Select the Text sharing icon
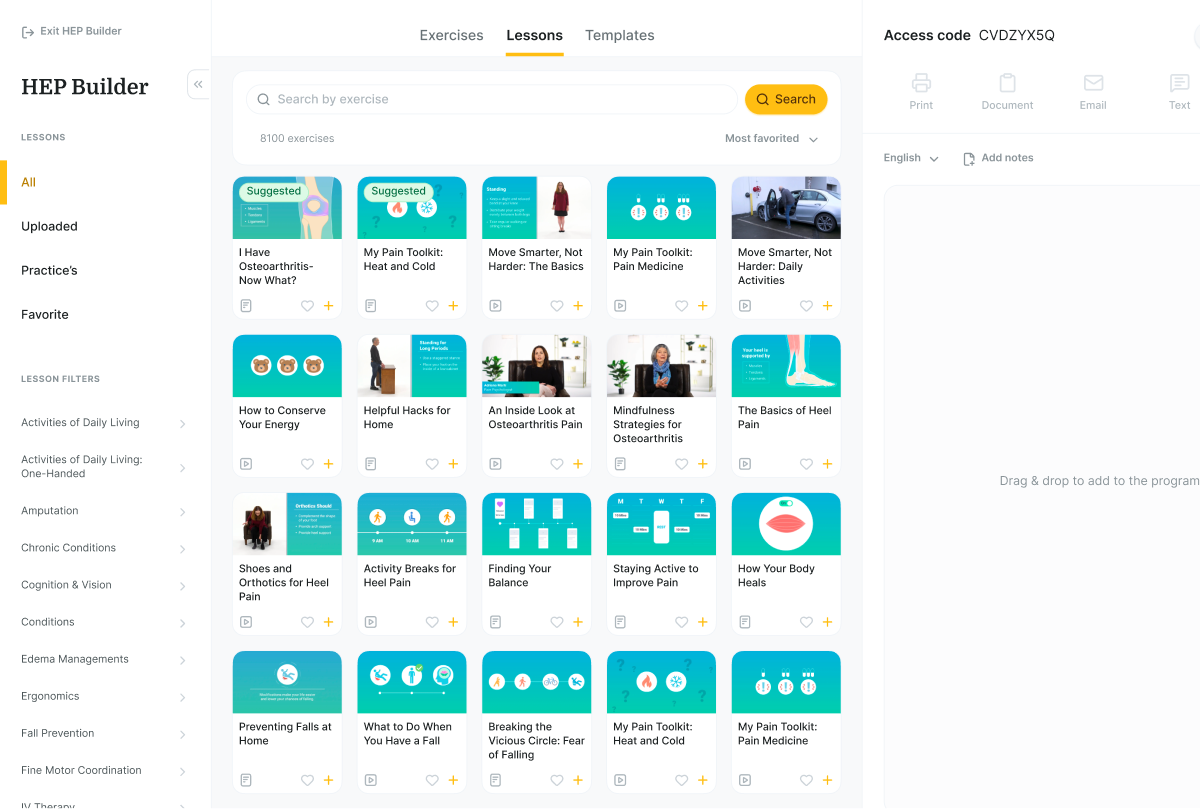 [x=1179, y=84]
